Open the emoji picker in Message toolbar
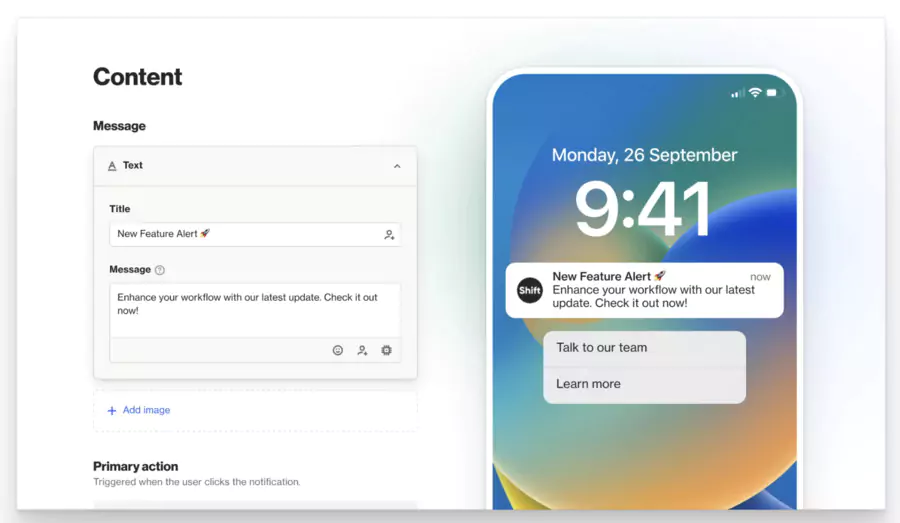This screenshot has height=523, width=900. click(x=338, y=350)
